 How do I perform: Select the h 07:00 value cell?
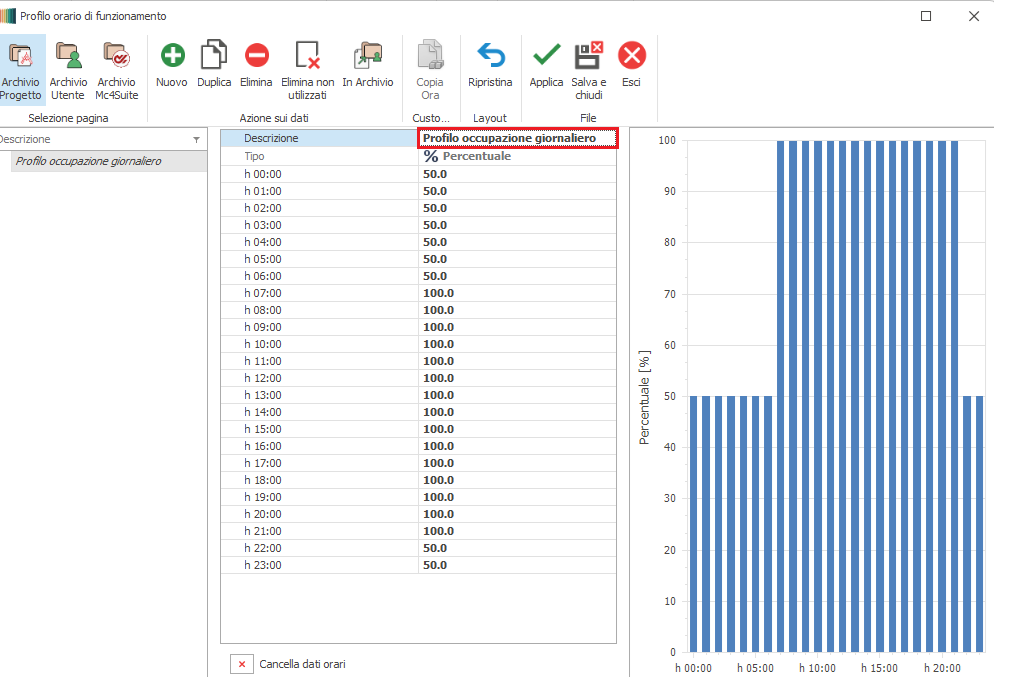[x=517, y=293]
